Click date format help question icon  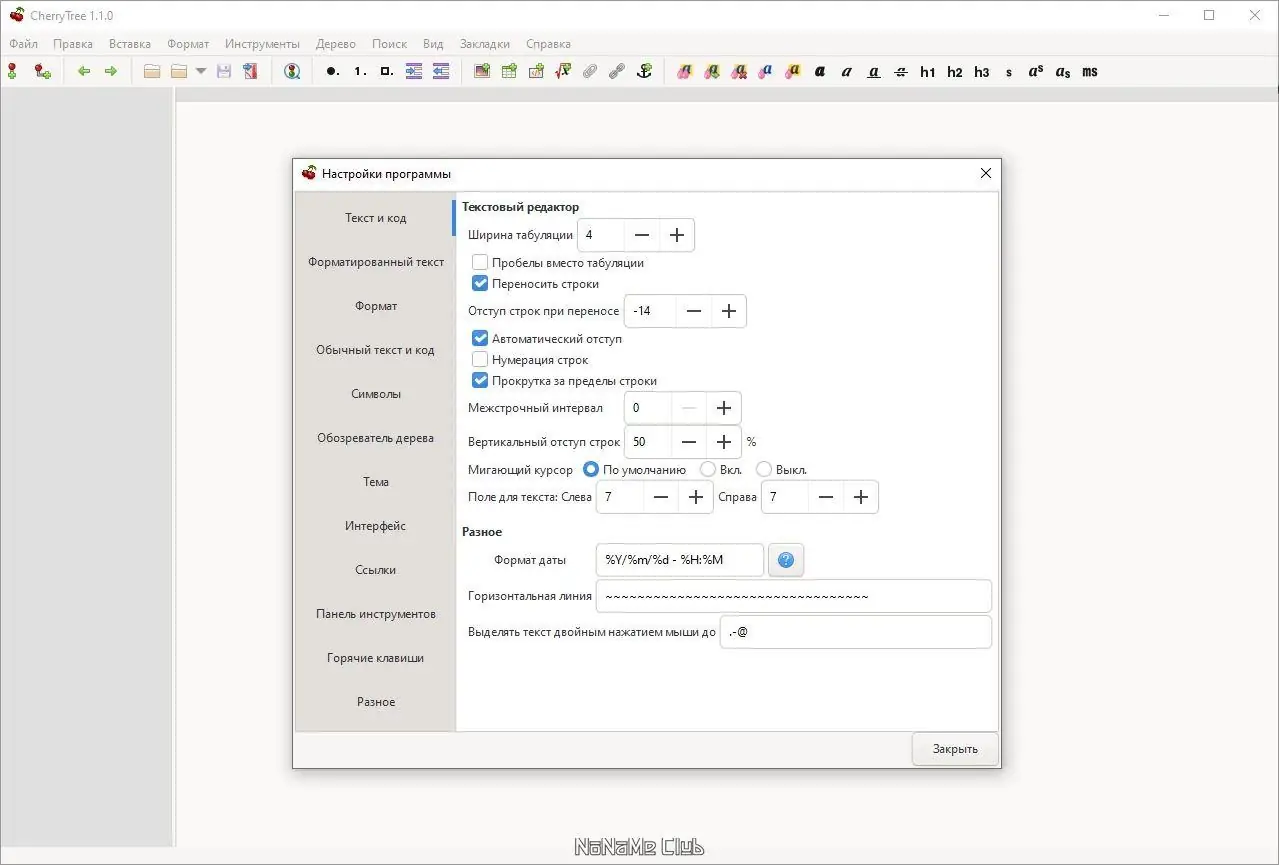pyautogui.click(x=786, y=560)
